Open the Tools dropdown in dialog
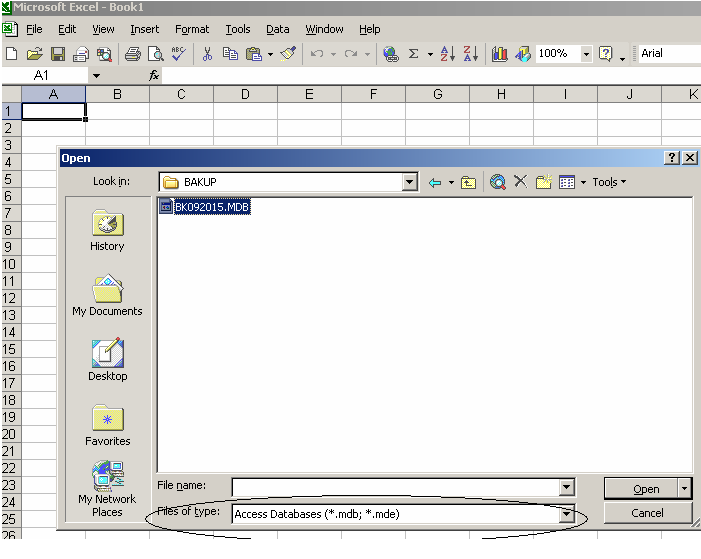Viewport: 701px width, 559px height. pyautogui.click(x=609, y=182)
